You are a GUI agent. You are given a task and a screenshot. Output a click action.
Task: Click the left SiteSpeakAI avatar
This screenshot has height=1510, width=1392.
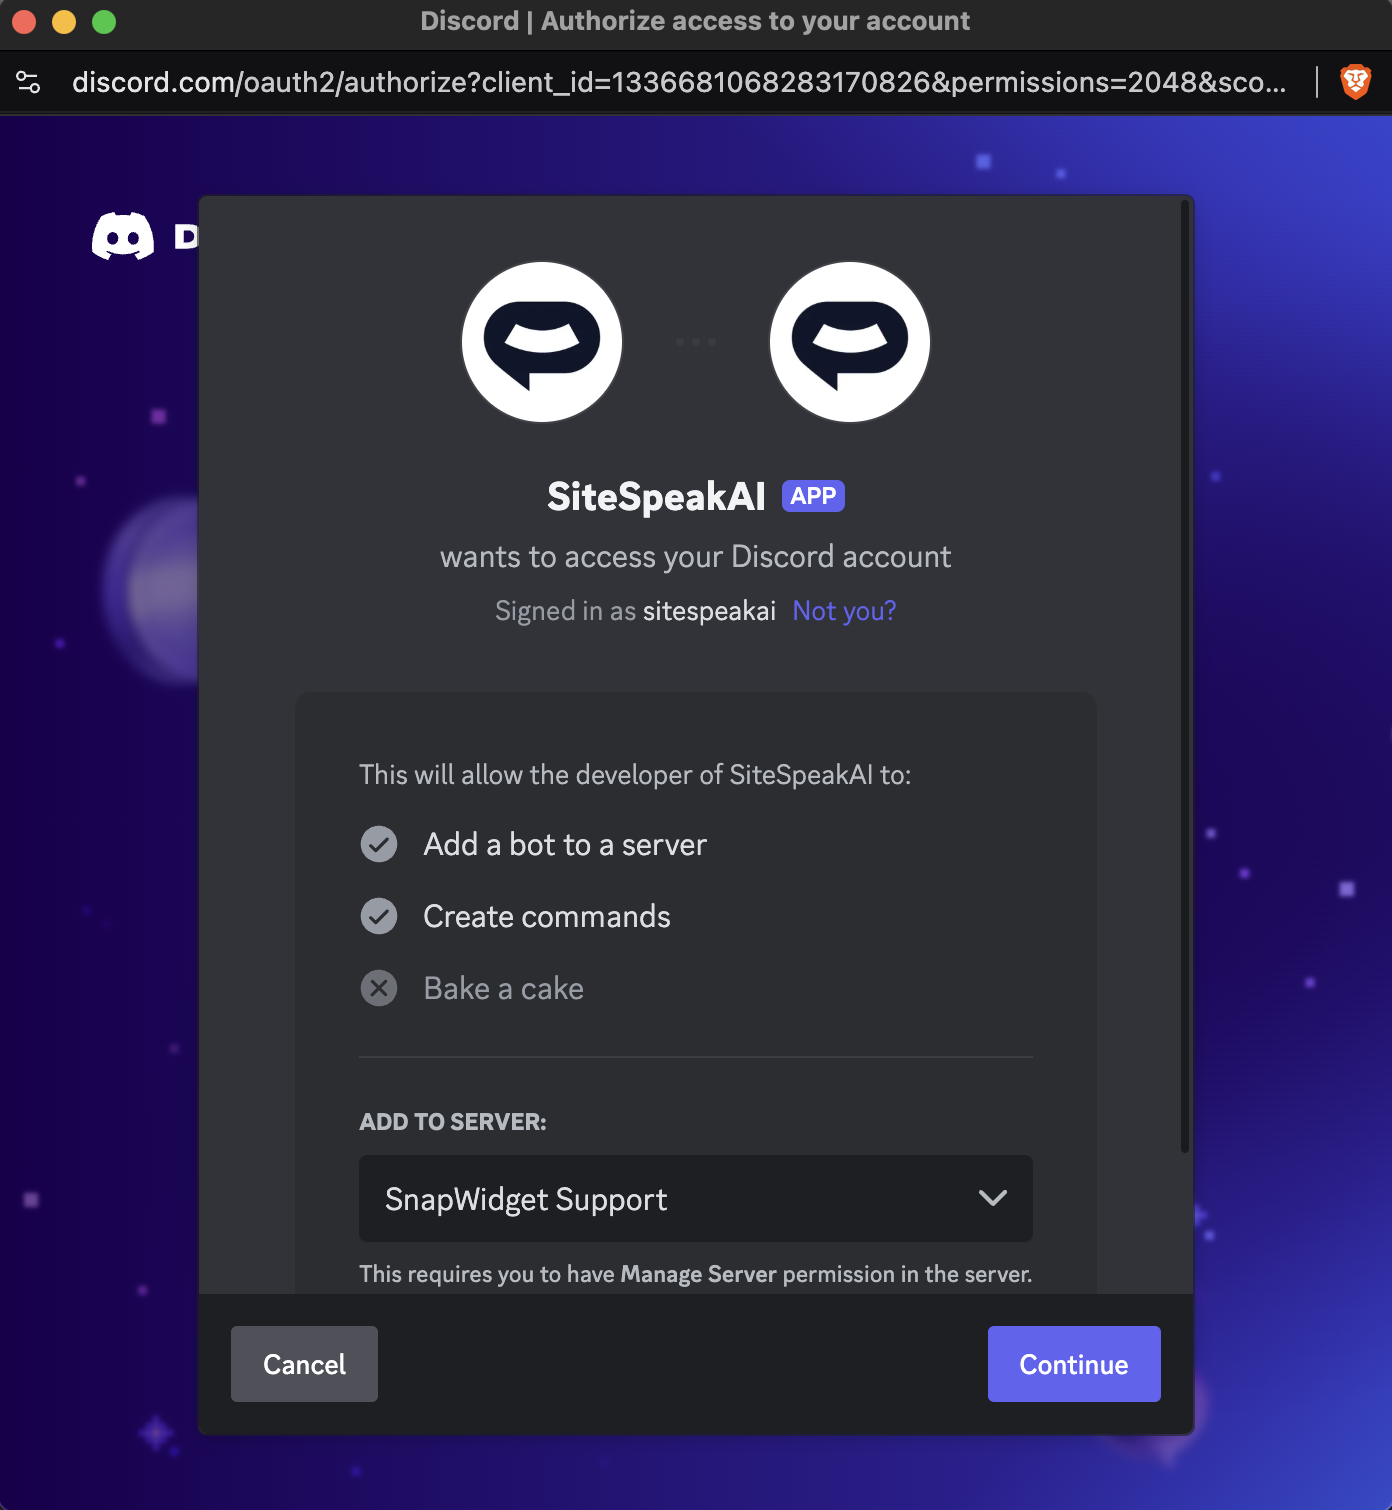(542, 342)
